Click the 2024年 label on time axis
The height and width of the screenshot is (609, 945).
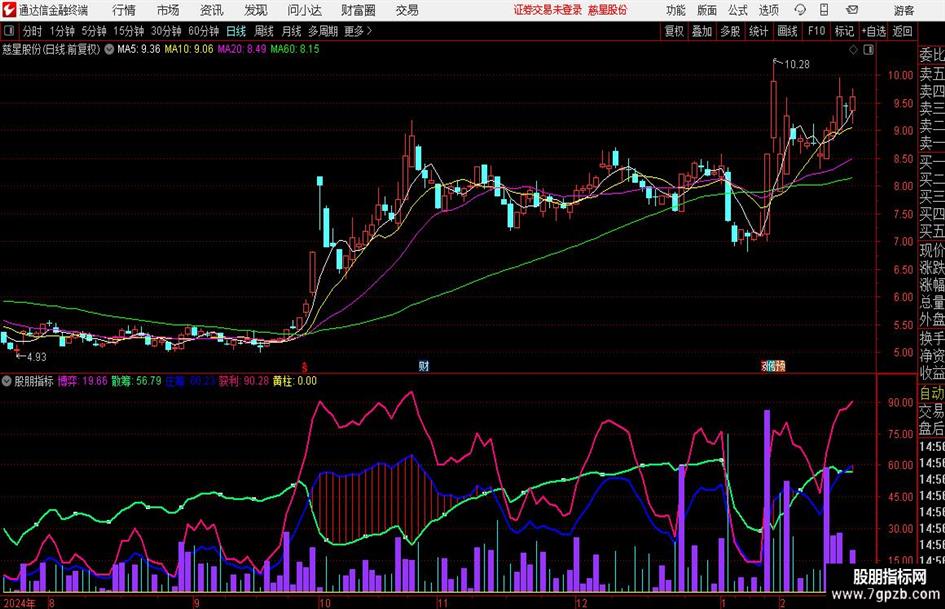[x=19, y=603]
